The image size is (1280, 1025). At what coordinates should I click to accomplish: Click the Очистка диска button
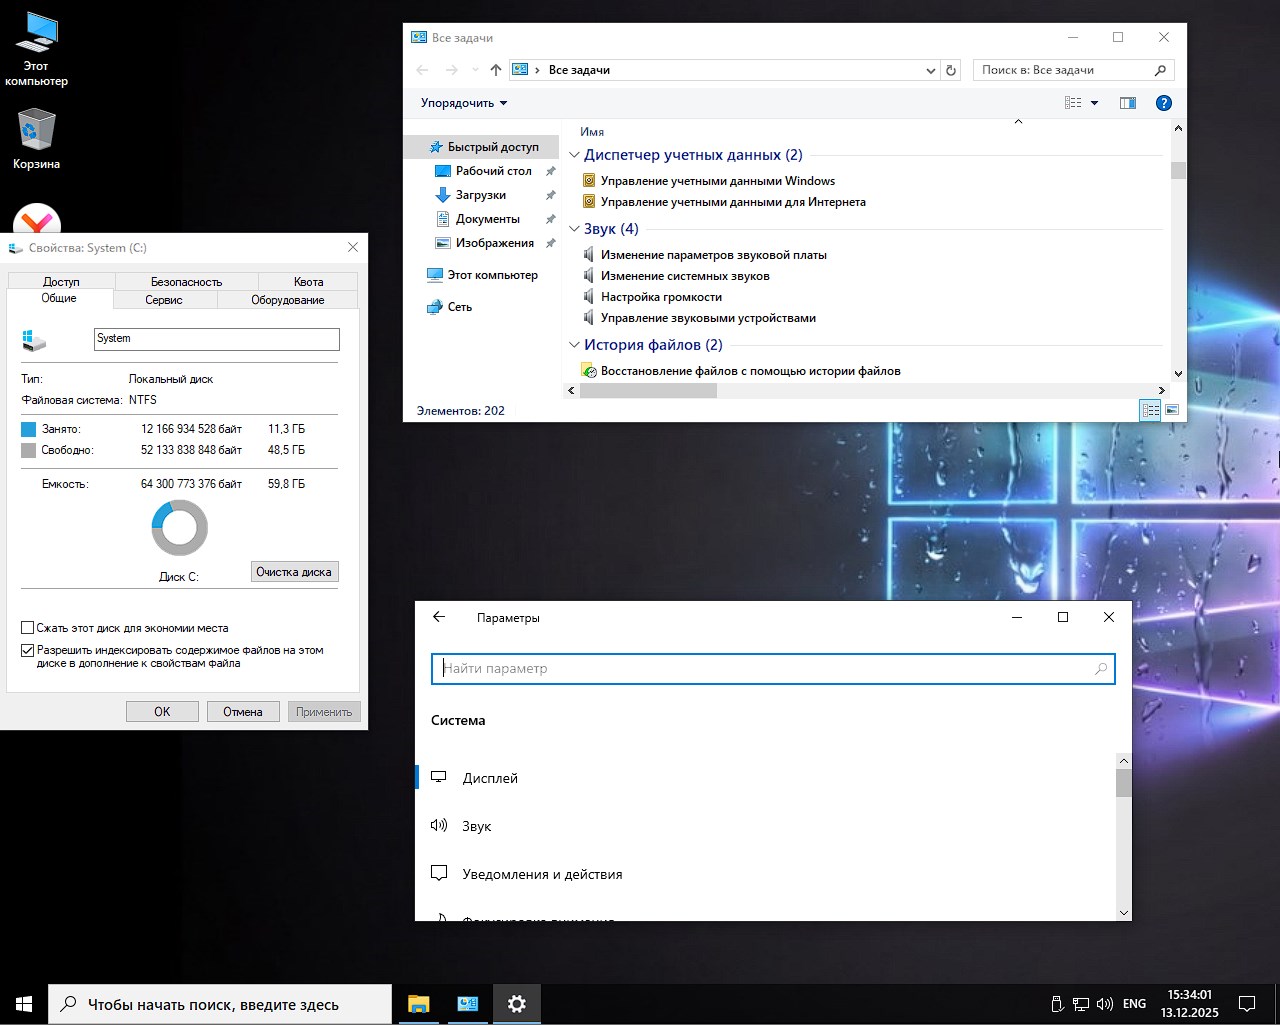click(x=294, y=571)
